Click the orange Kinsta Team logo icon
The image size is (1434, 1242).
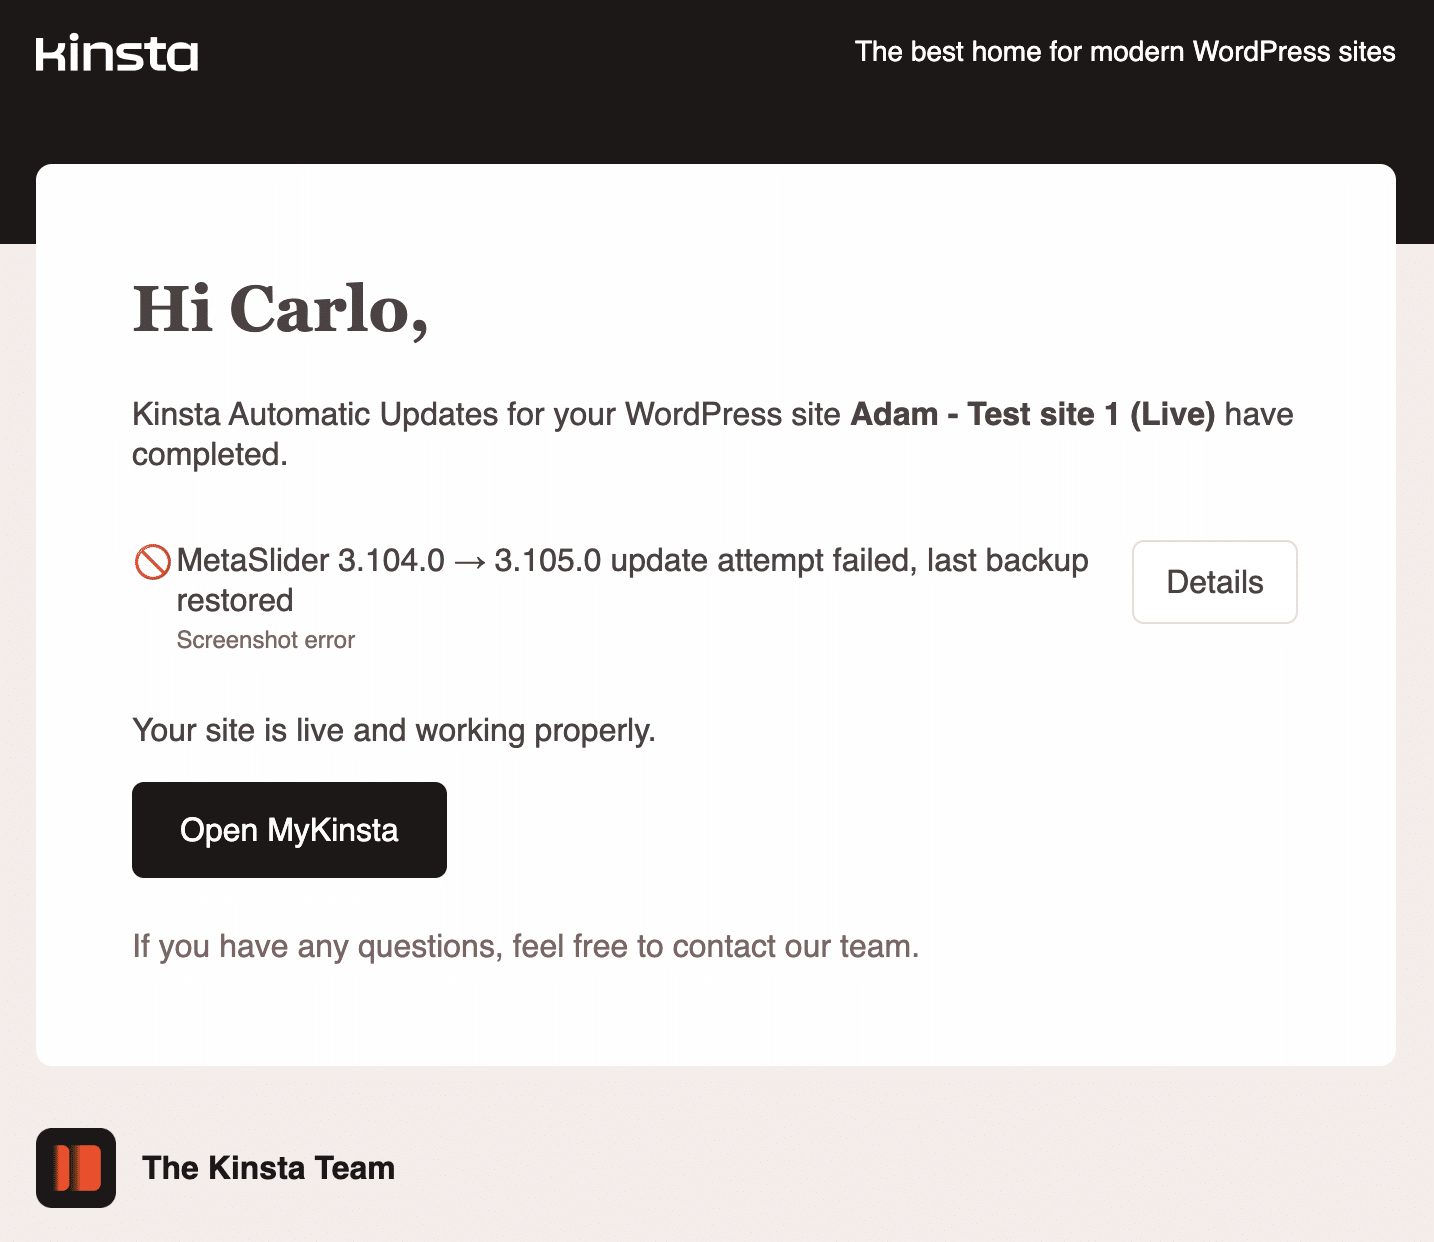pos(76,1168)
